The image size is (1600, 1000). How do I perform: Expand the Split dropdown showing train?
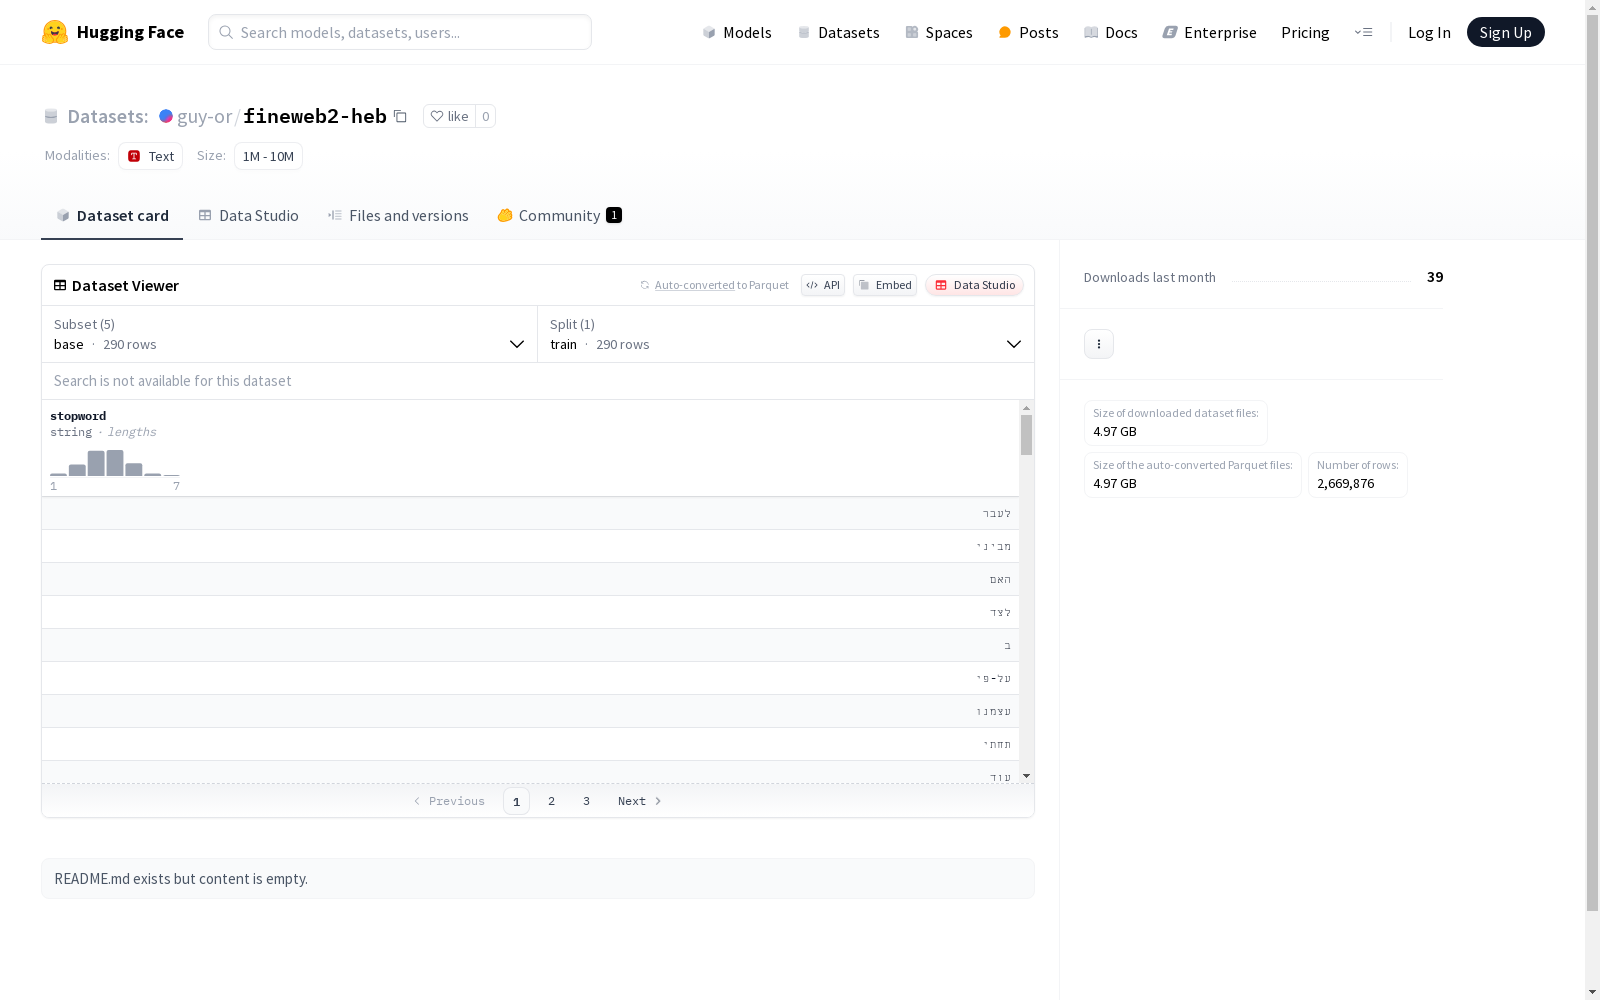point(786,334)
